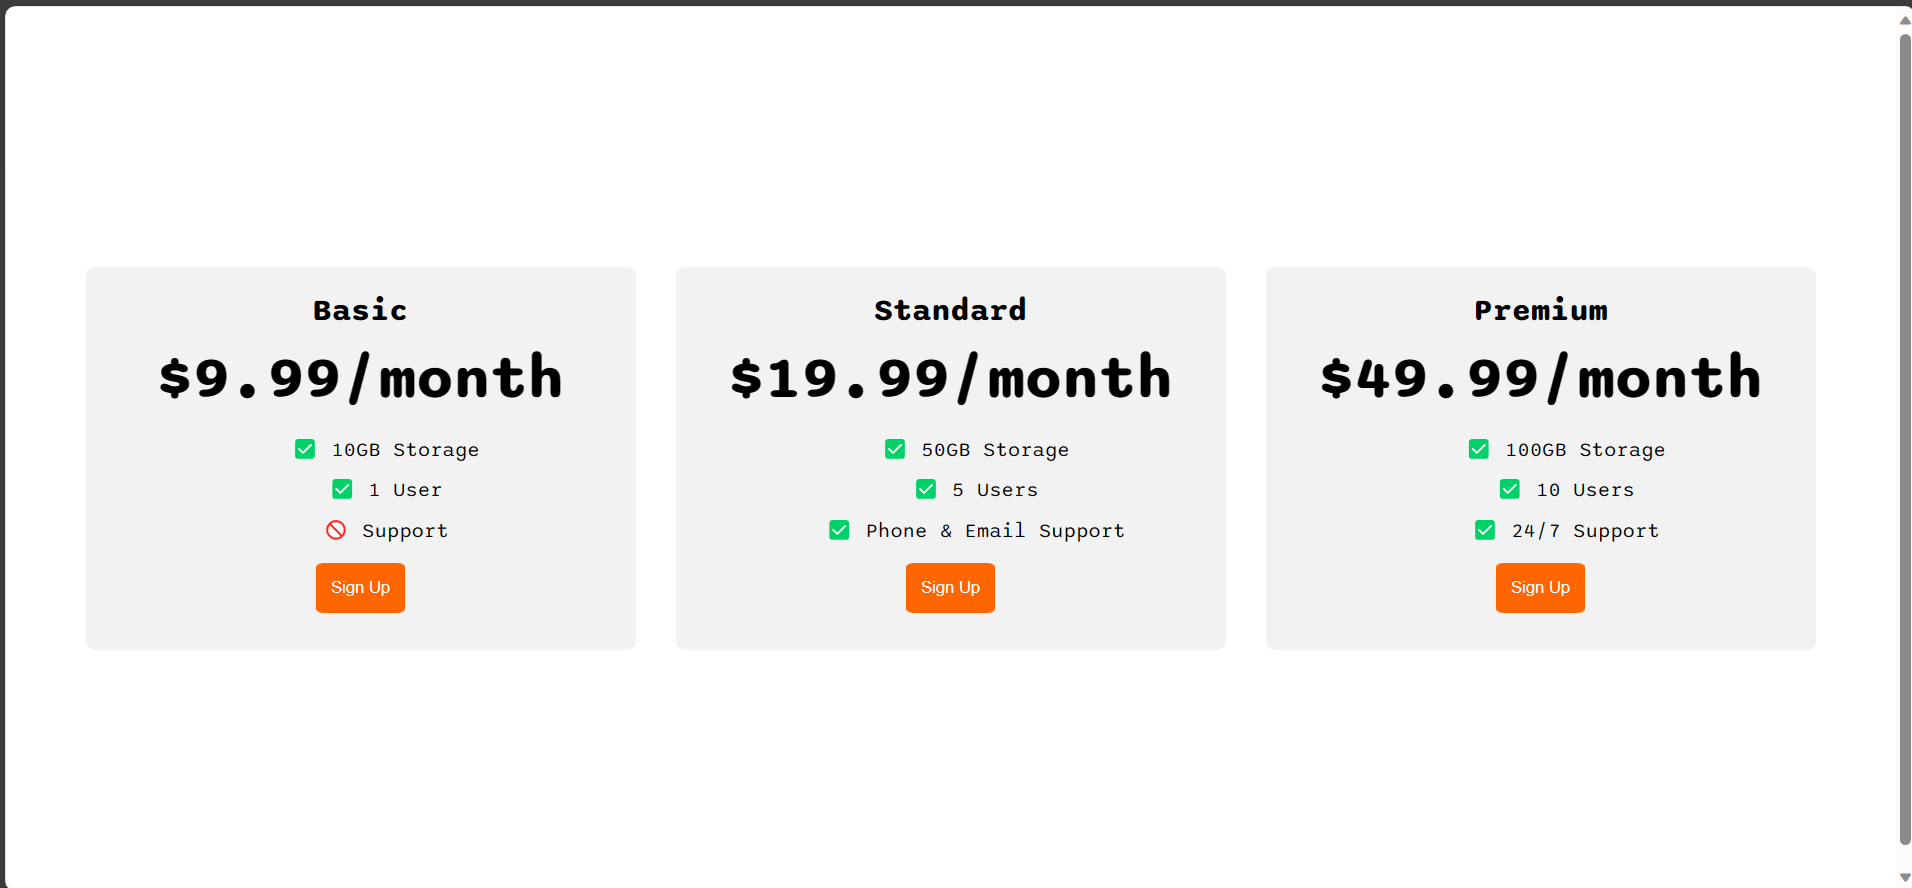Click the checkmark icon next to 10 Users
The height and width of the screenshot is (888, 1912).
pos(1510,489)
